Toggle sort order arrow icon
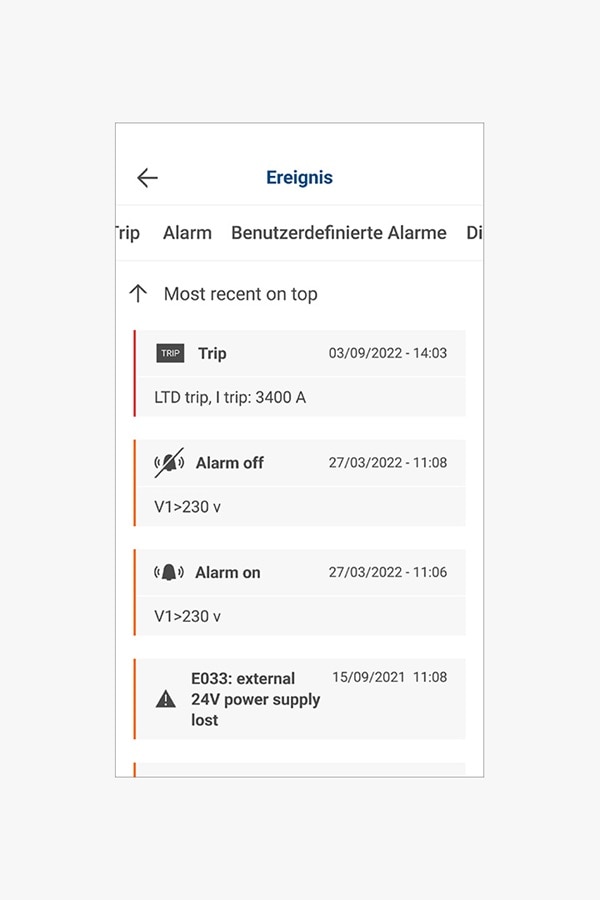 click(x=138, y=294)
